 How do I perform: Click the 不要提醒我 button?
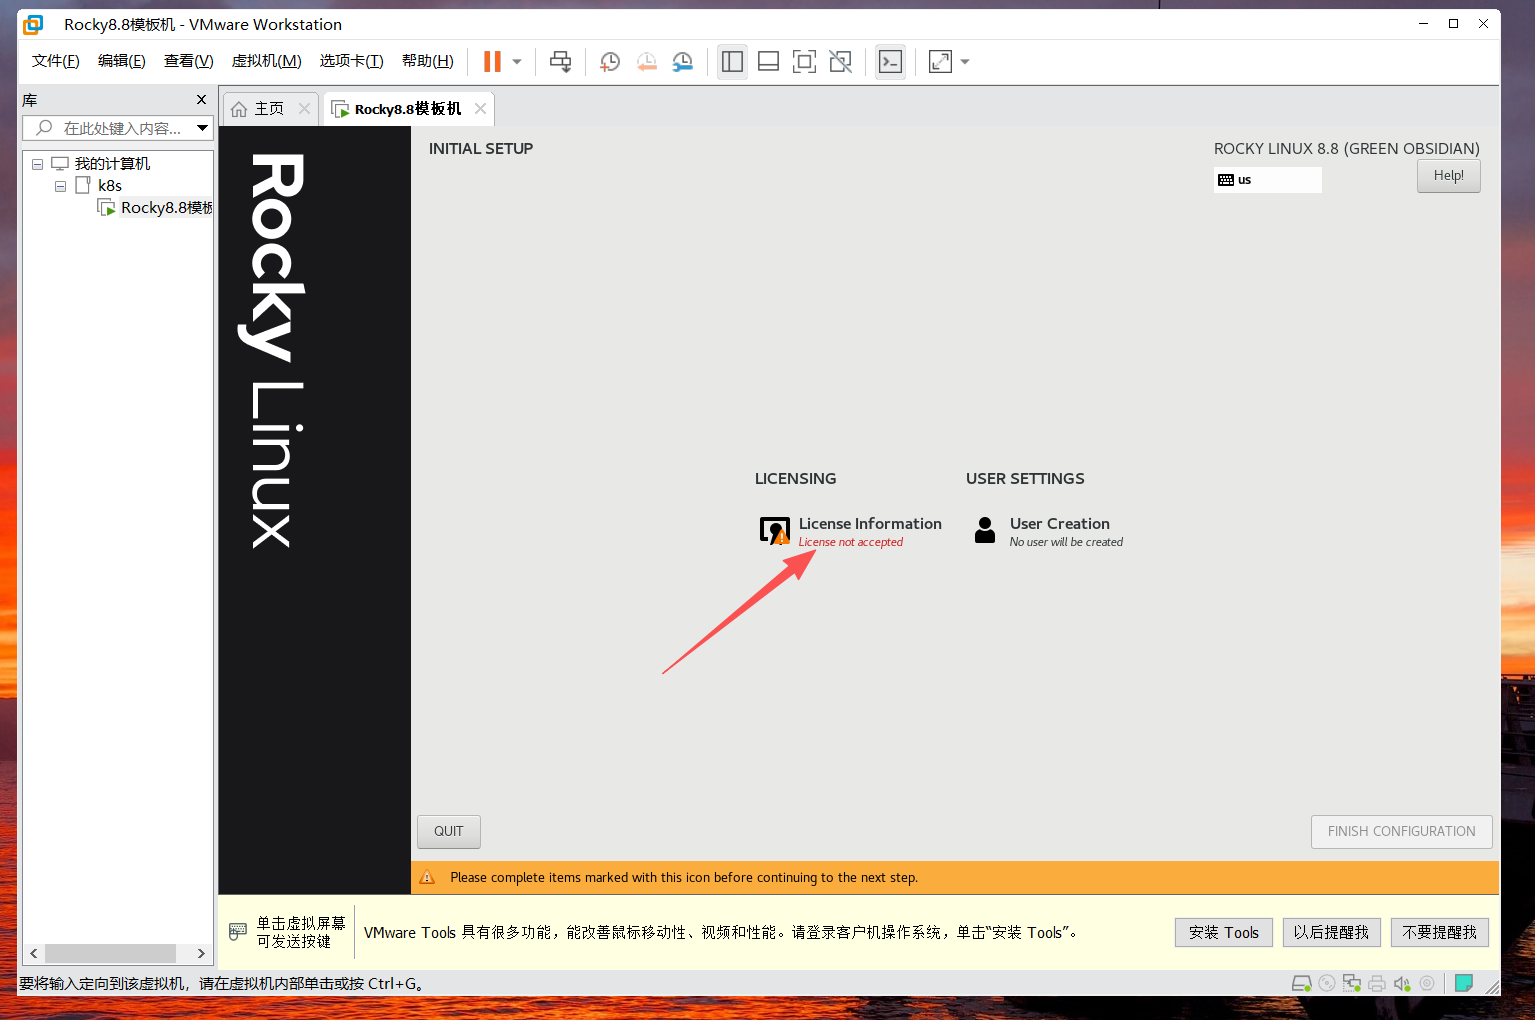1440,932
